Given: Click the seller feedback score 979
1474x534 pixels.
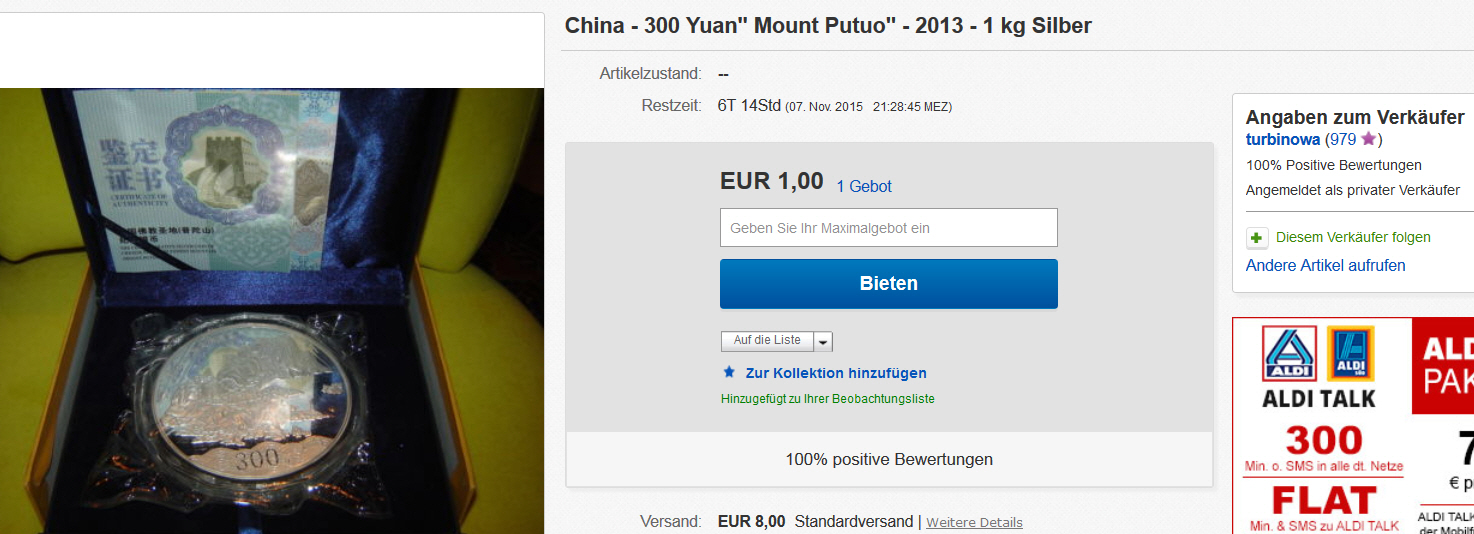Looking at the screenshot, I should (x=1342, y=140).
